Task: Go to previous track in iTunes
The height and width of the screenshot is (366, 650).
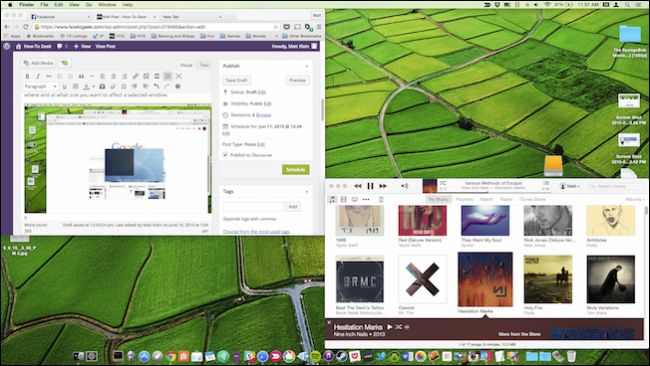Action: (x=358, y=186)
